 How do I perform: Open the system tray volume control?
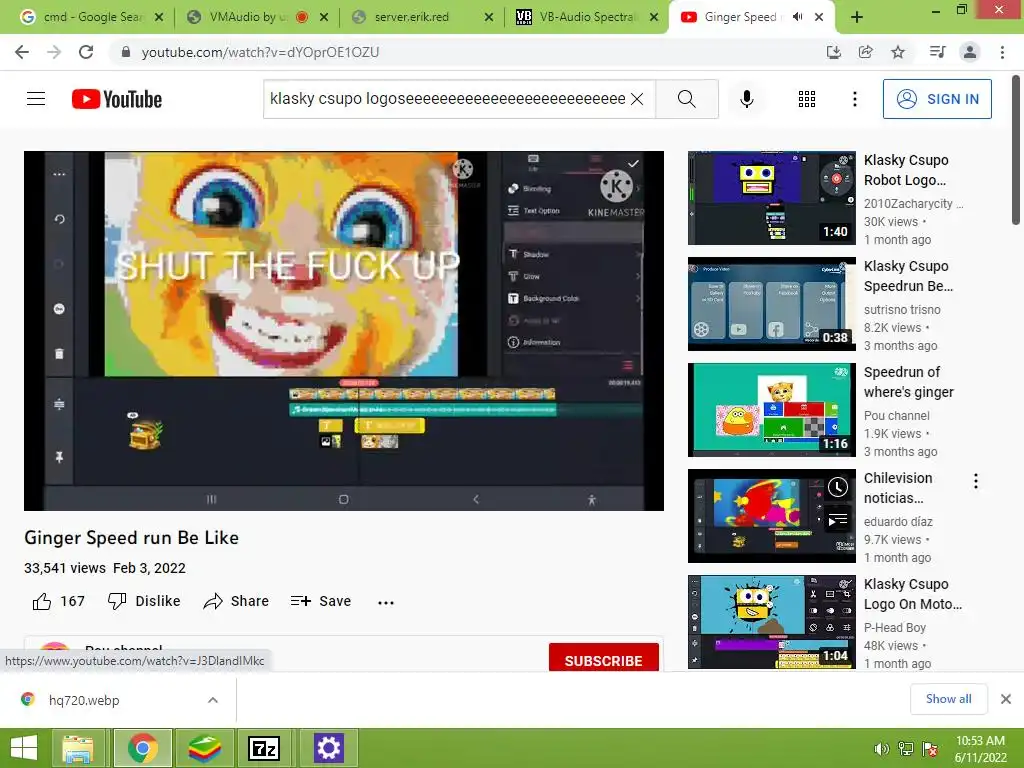(x=881, y=749)
